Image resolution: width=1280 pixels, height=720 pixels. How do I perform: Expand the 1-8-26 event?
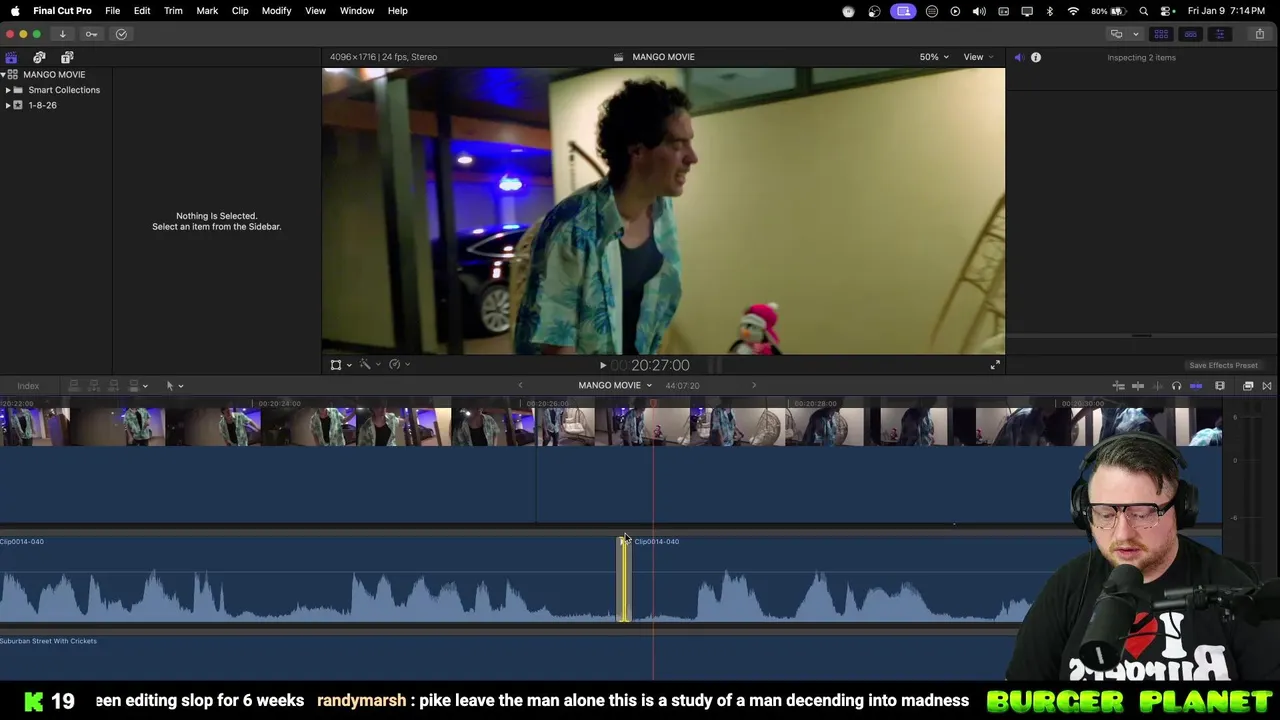click(x=8, y=105)
